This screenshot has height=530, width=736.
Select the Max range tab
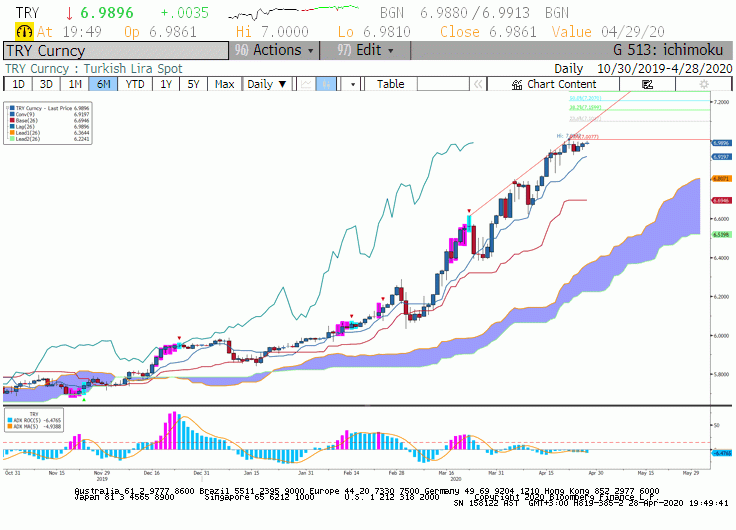(x=224, y=84)
